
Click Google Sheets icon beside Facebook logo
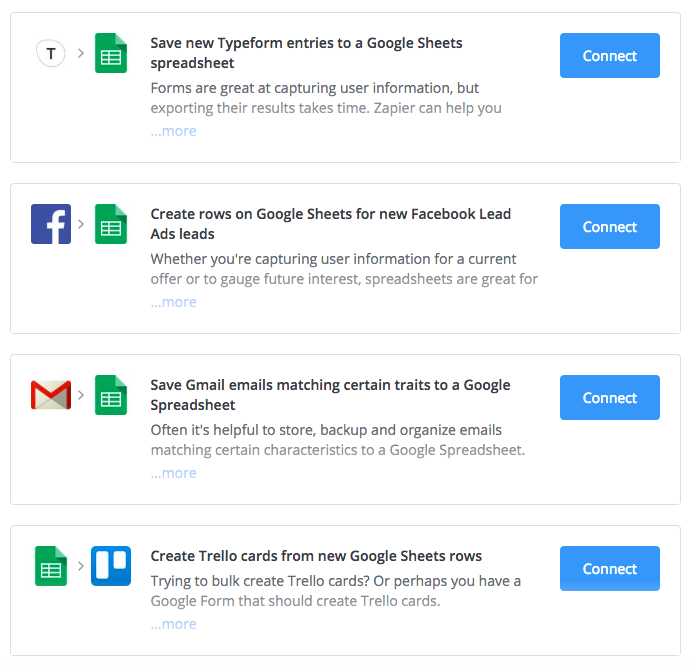tap(110, 224)
